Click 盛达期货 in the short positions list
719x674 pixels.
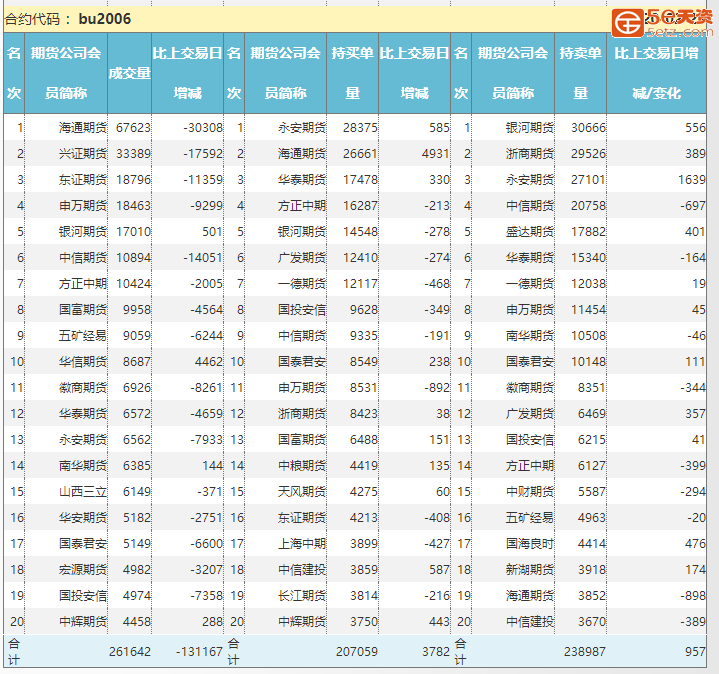tap(529, 232)
